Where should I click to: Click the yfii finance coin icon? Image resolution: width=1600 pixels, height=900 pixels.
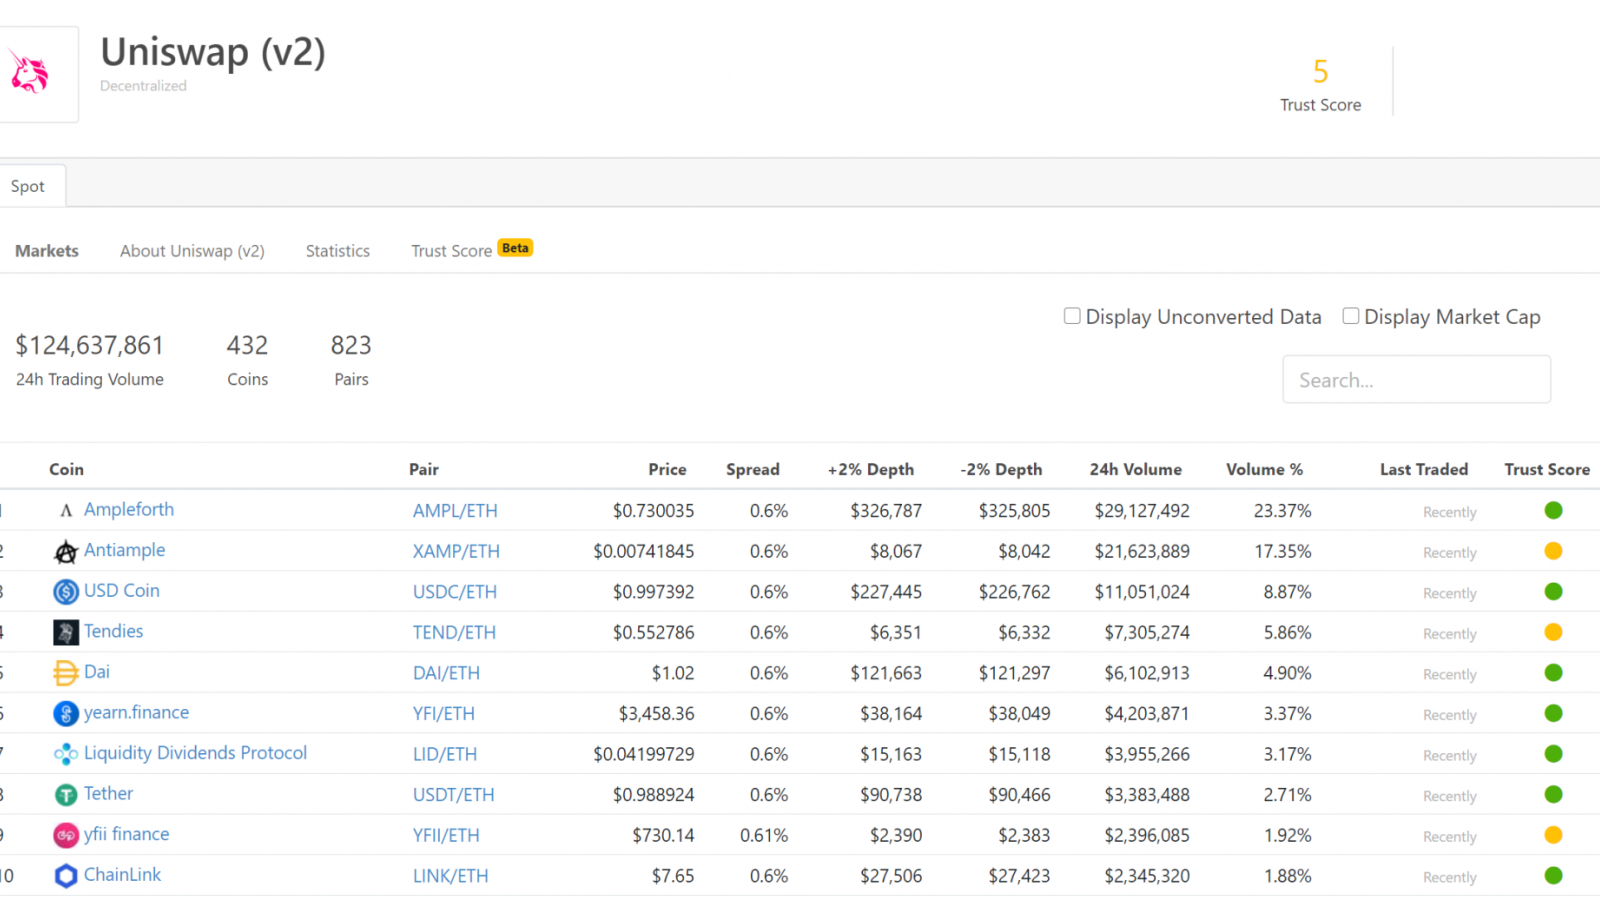(x=66, y=835)
